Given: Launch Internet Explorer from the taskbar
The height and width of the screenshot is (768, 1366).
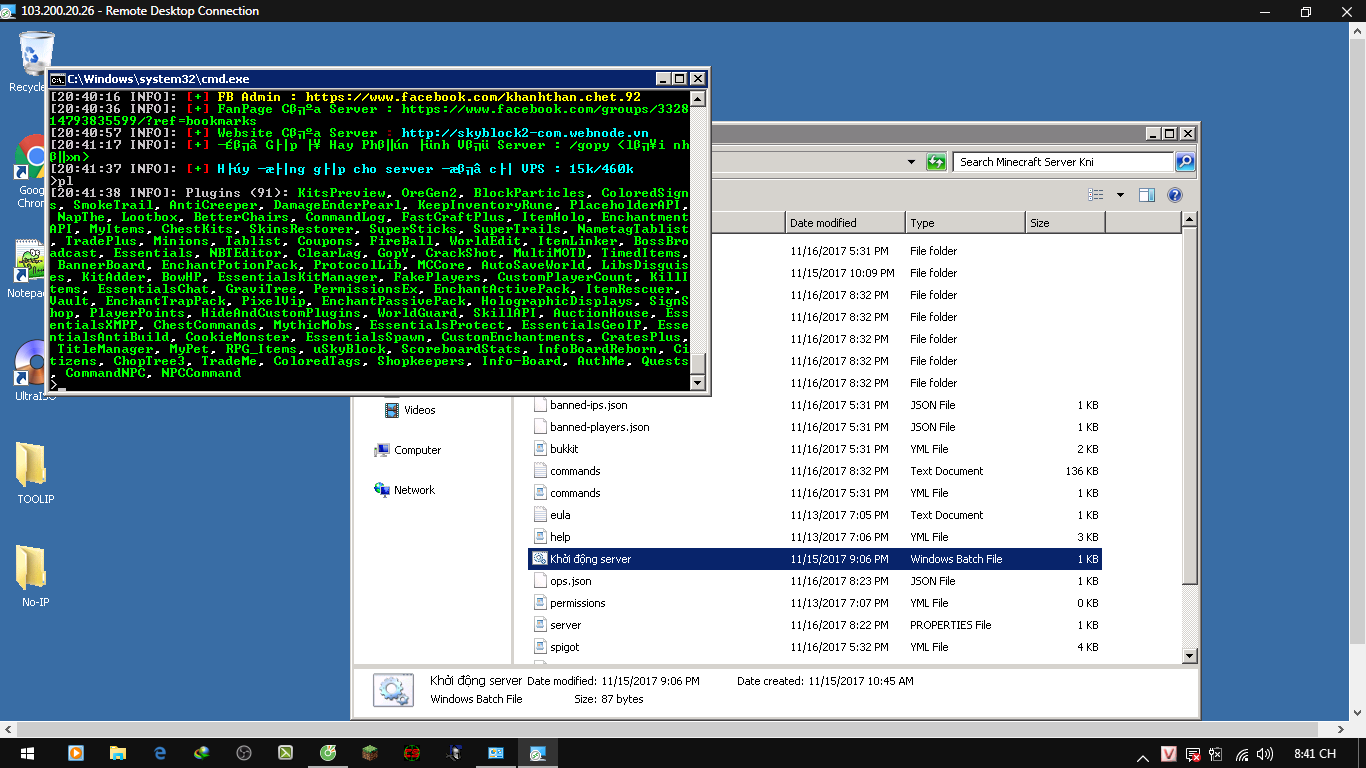Looking at the screenshot, I should pos(160,753).
